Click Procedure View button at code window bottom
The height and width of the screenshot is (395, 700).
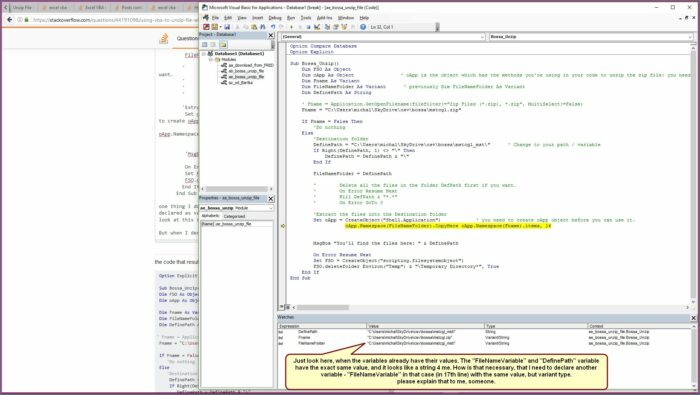coord(282,307)
